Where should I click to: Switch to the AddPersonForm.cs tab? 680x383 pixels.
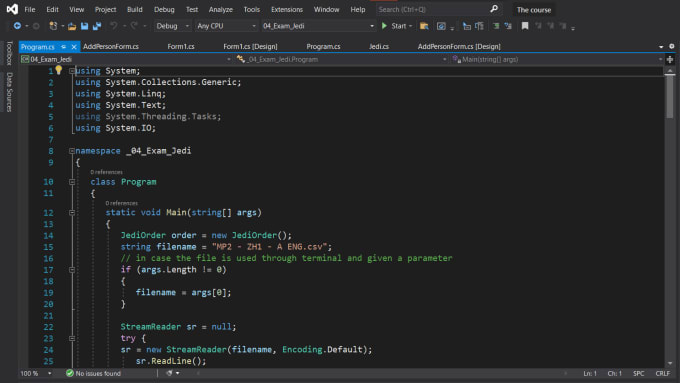tap(111, 46)
